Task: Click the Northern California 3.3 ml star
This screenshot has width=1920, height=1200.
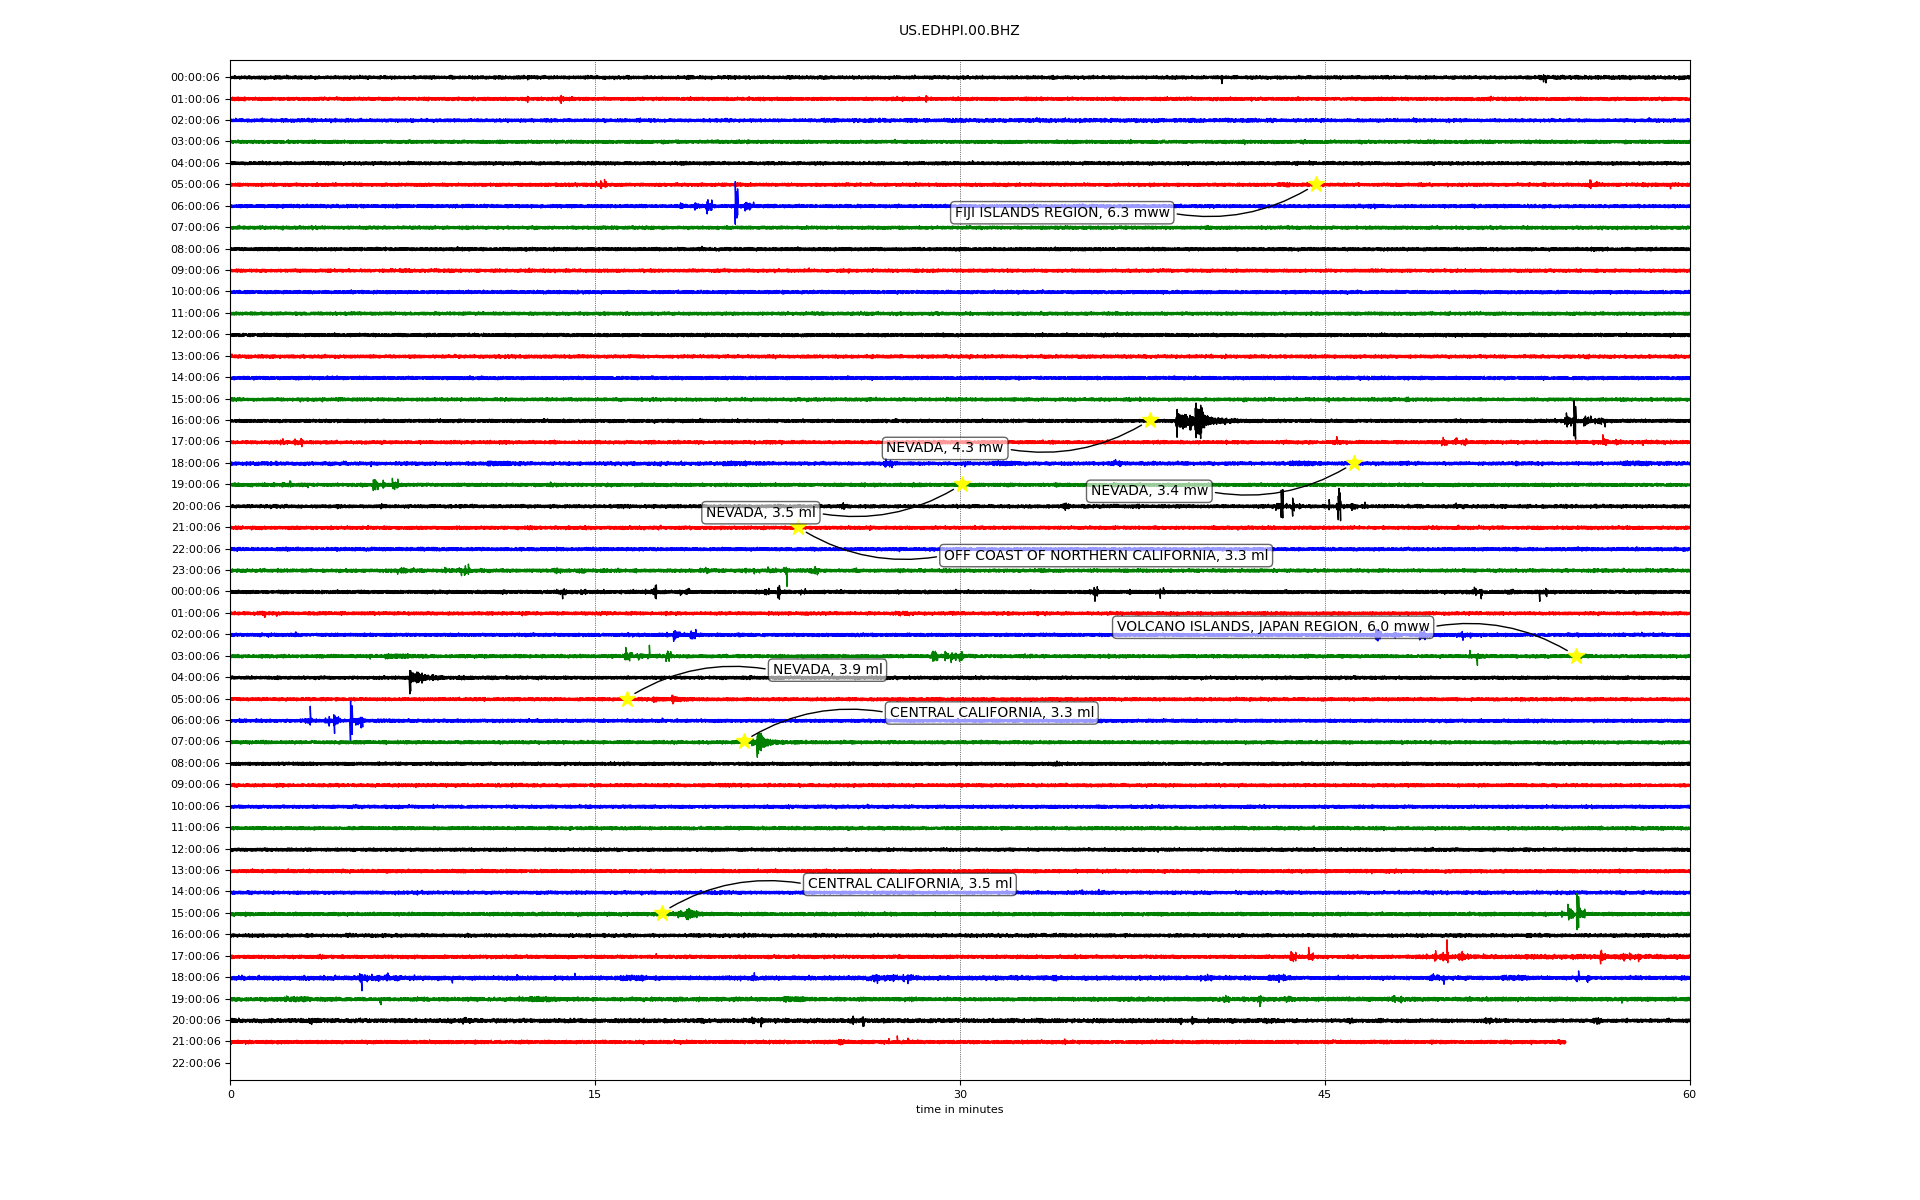Action: (798, 528)
